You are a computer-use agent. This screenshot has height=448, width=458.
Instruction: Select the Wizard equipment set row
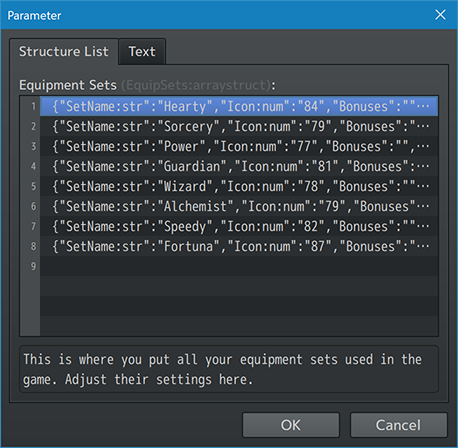pyautogui.click(x=239, y=186)
